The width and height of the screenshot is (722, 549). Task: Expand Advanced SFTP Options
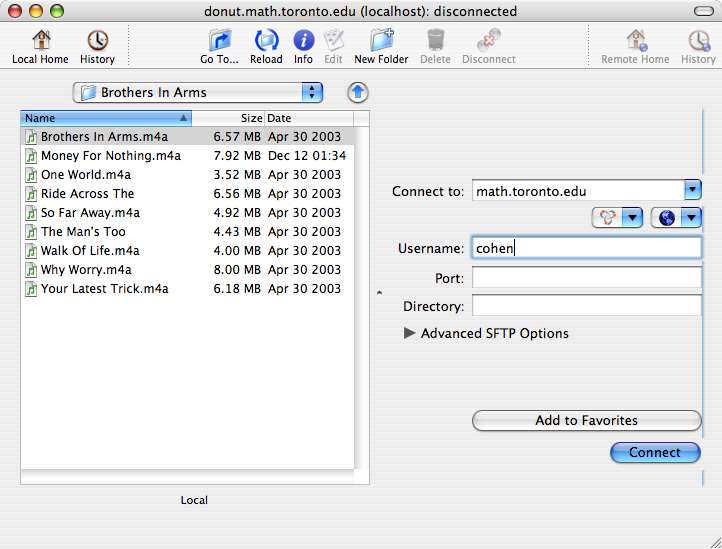409,333
